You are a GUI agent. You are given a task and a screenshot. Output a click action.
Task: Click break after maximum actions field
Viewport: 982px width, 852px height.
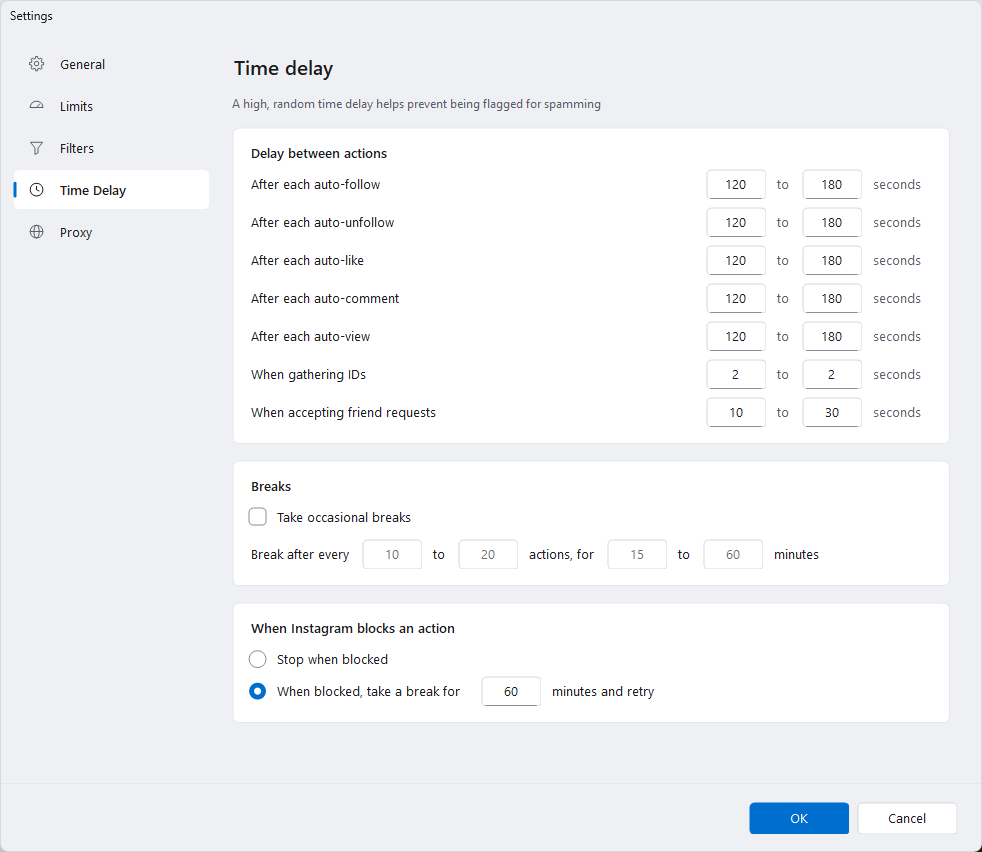pos(488,554)
